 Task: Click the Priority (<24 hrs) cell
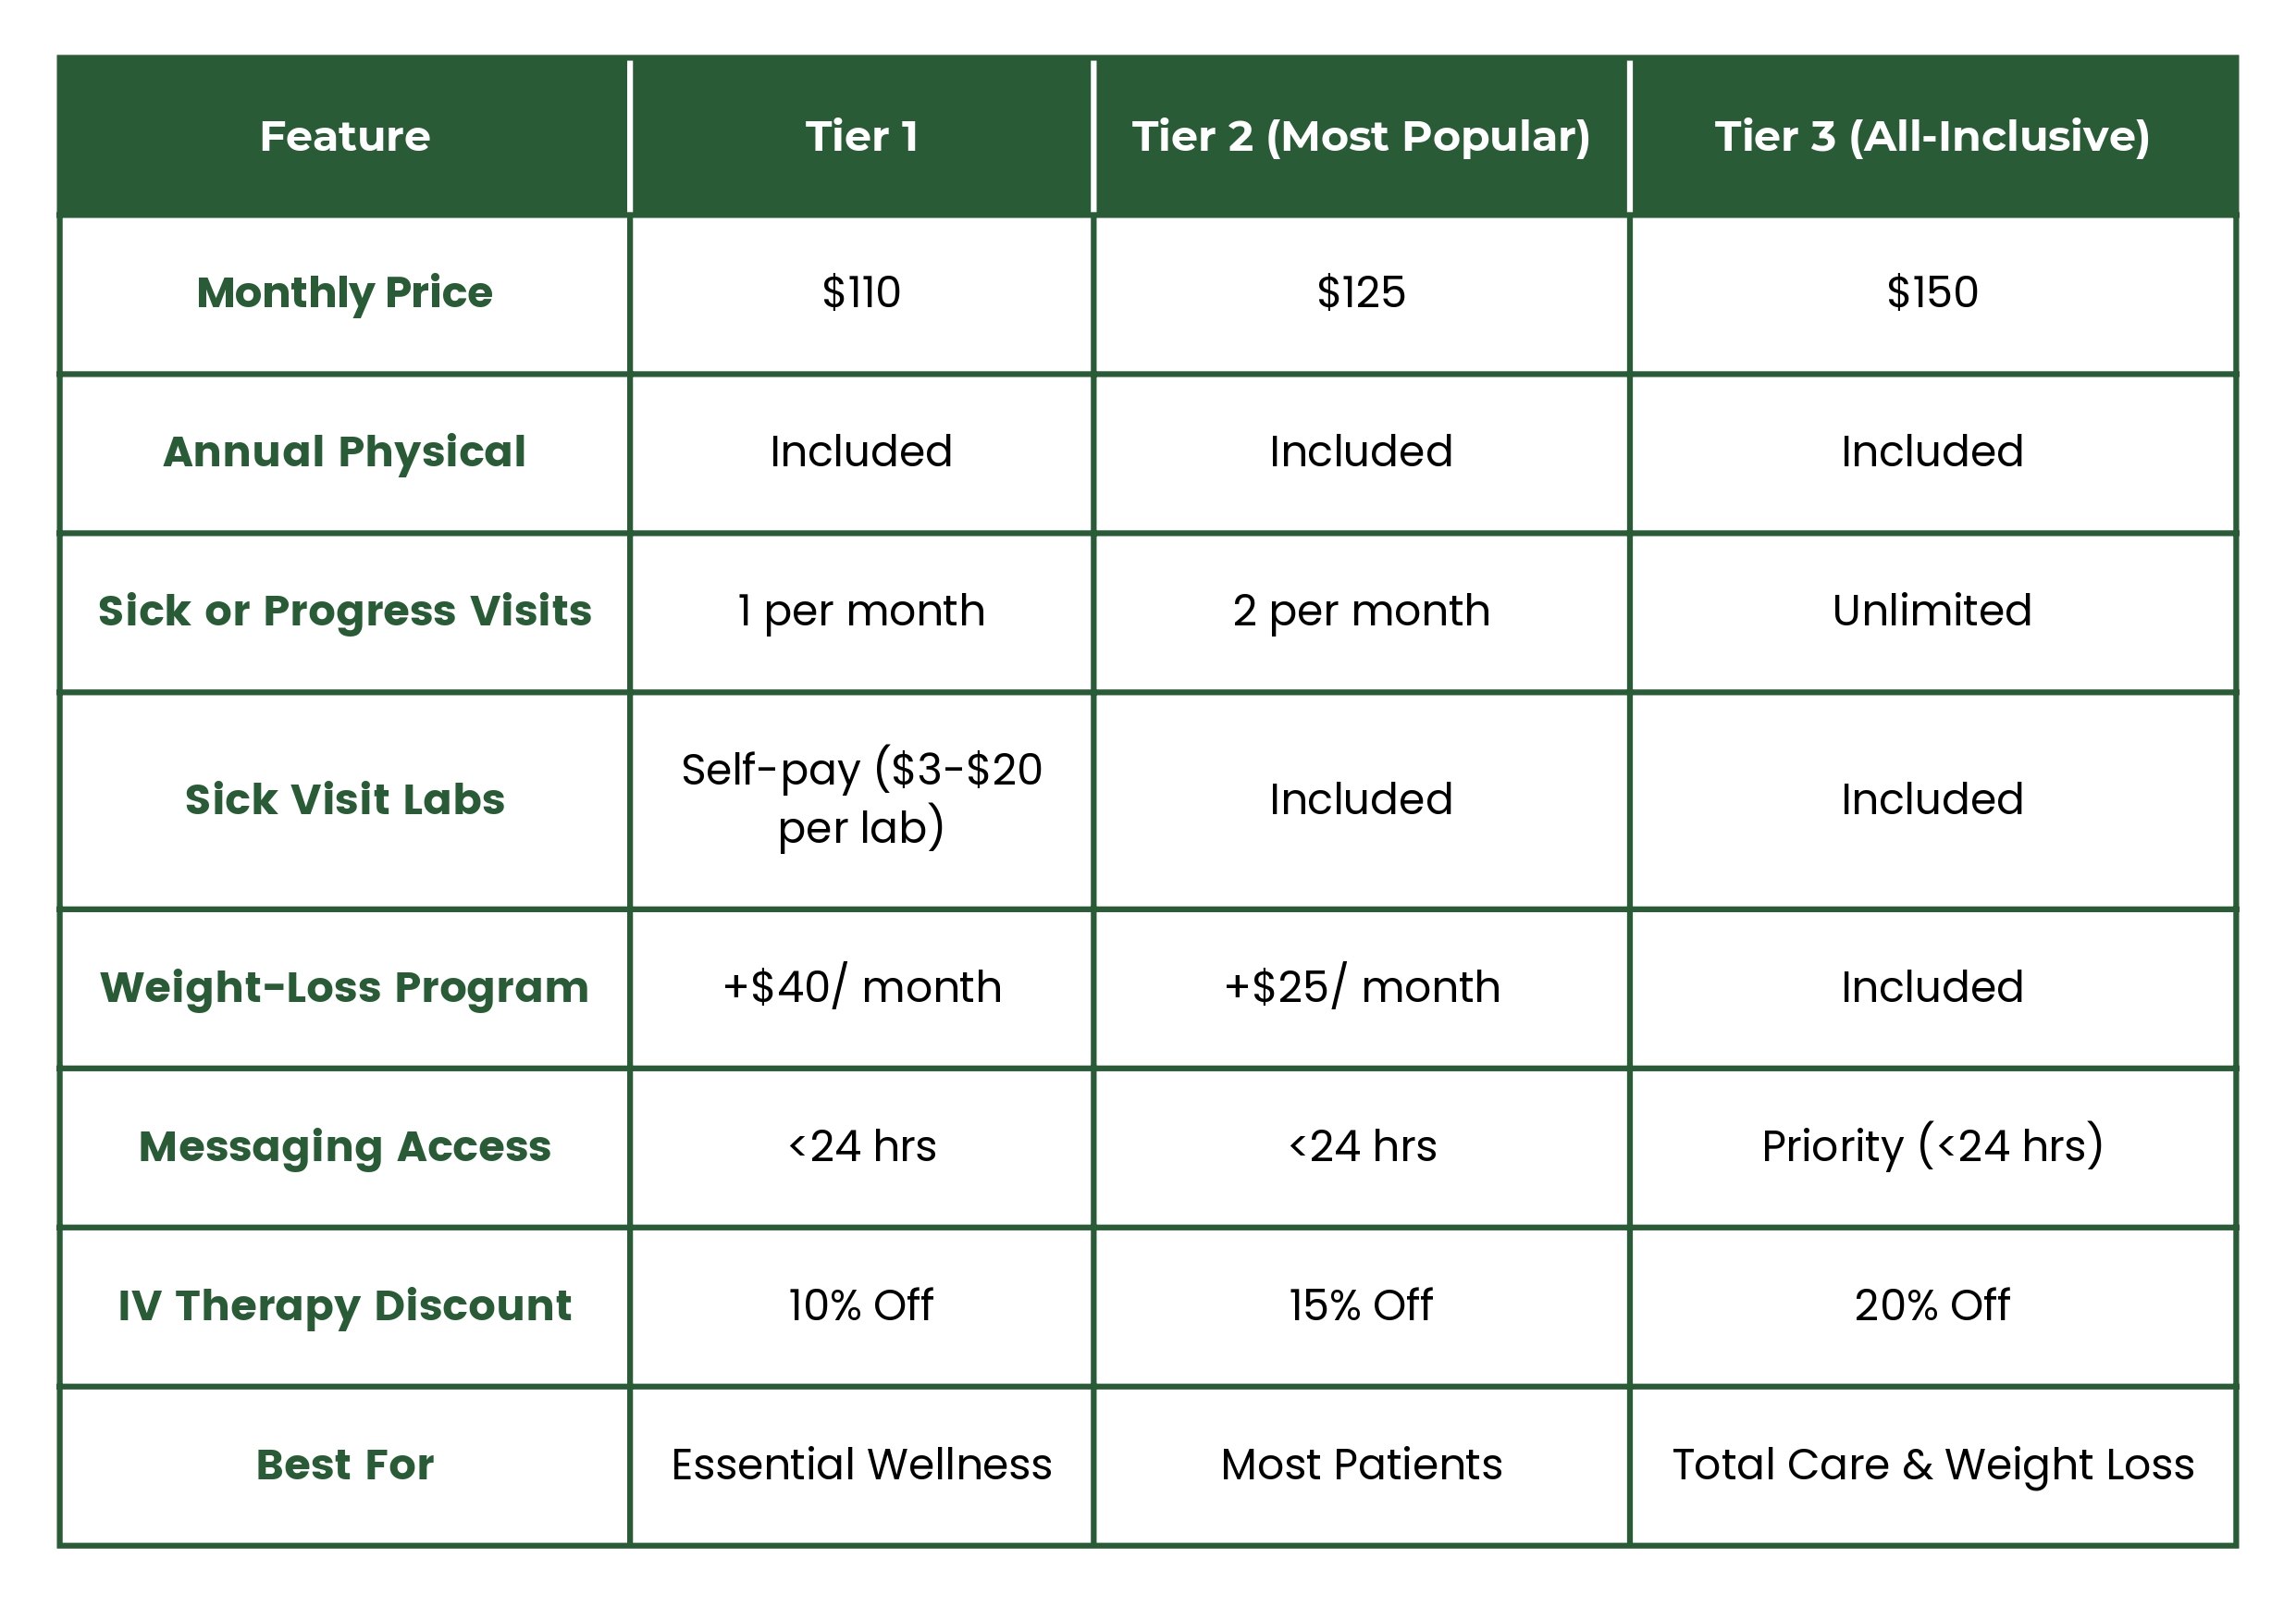(x=1932, y=1147)
